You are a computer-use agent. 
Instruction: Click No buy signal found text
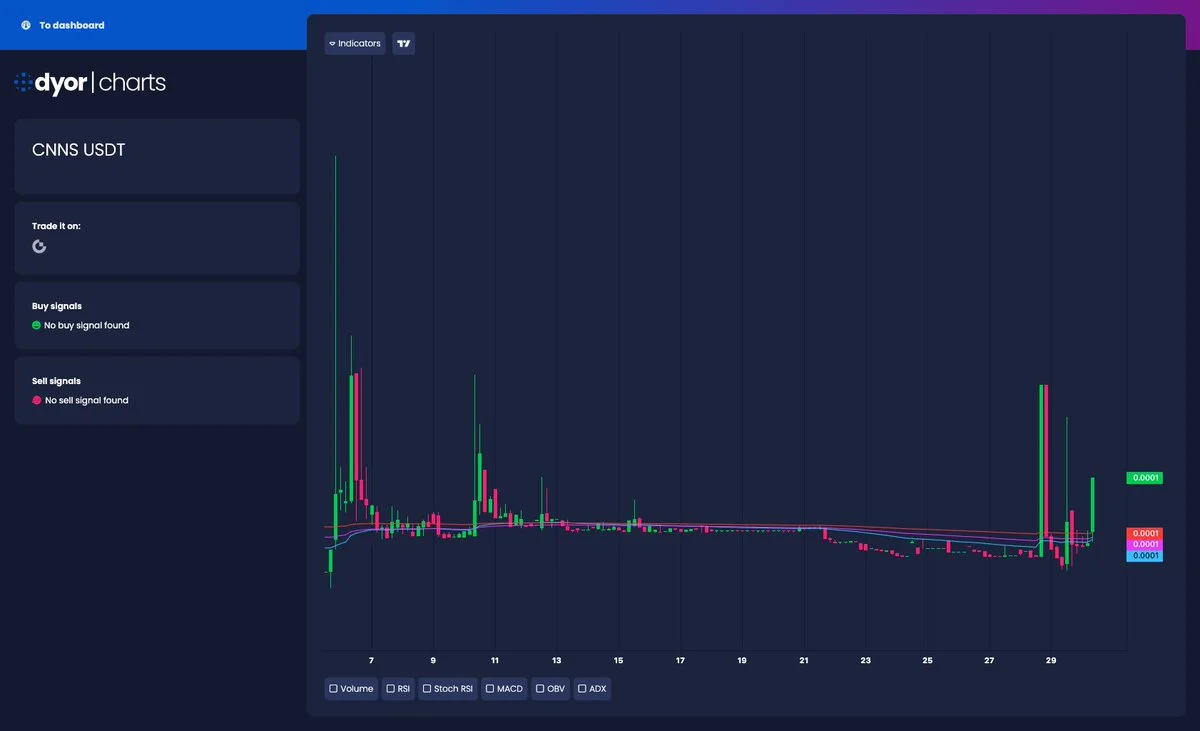point(87,326)
